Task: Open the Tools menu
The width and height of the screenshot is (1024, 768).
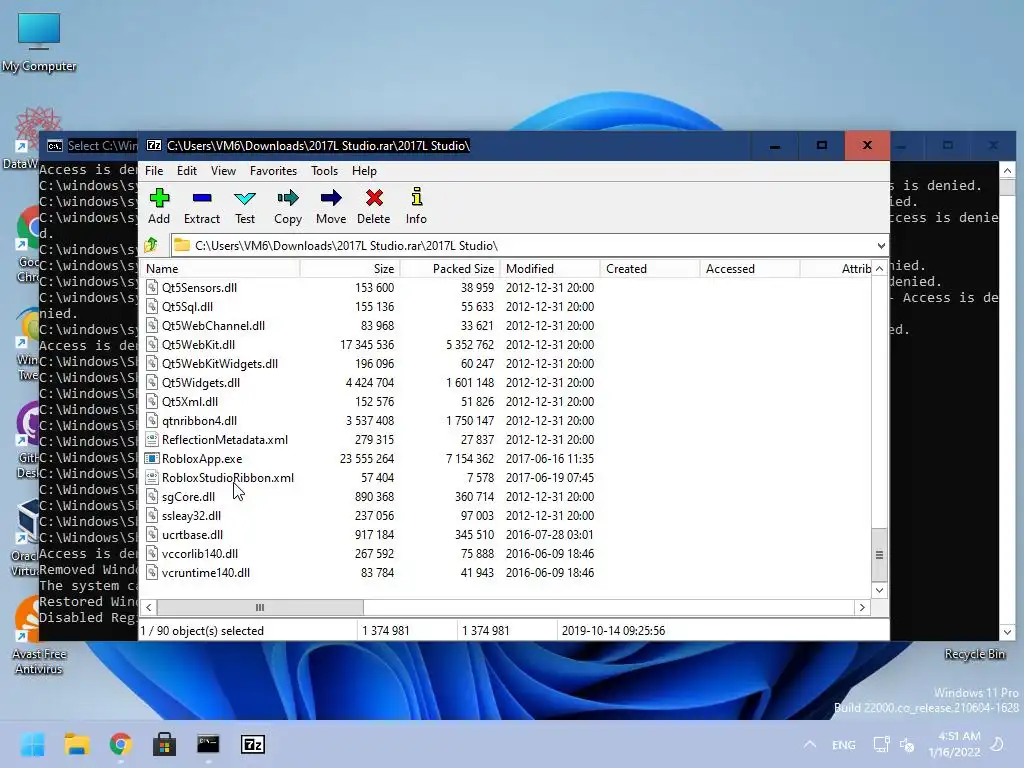Action: click(325, 171)
